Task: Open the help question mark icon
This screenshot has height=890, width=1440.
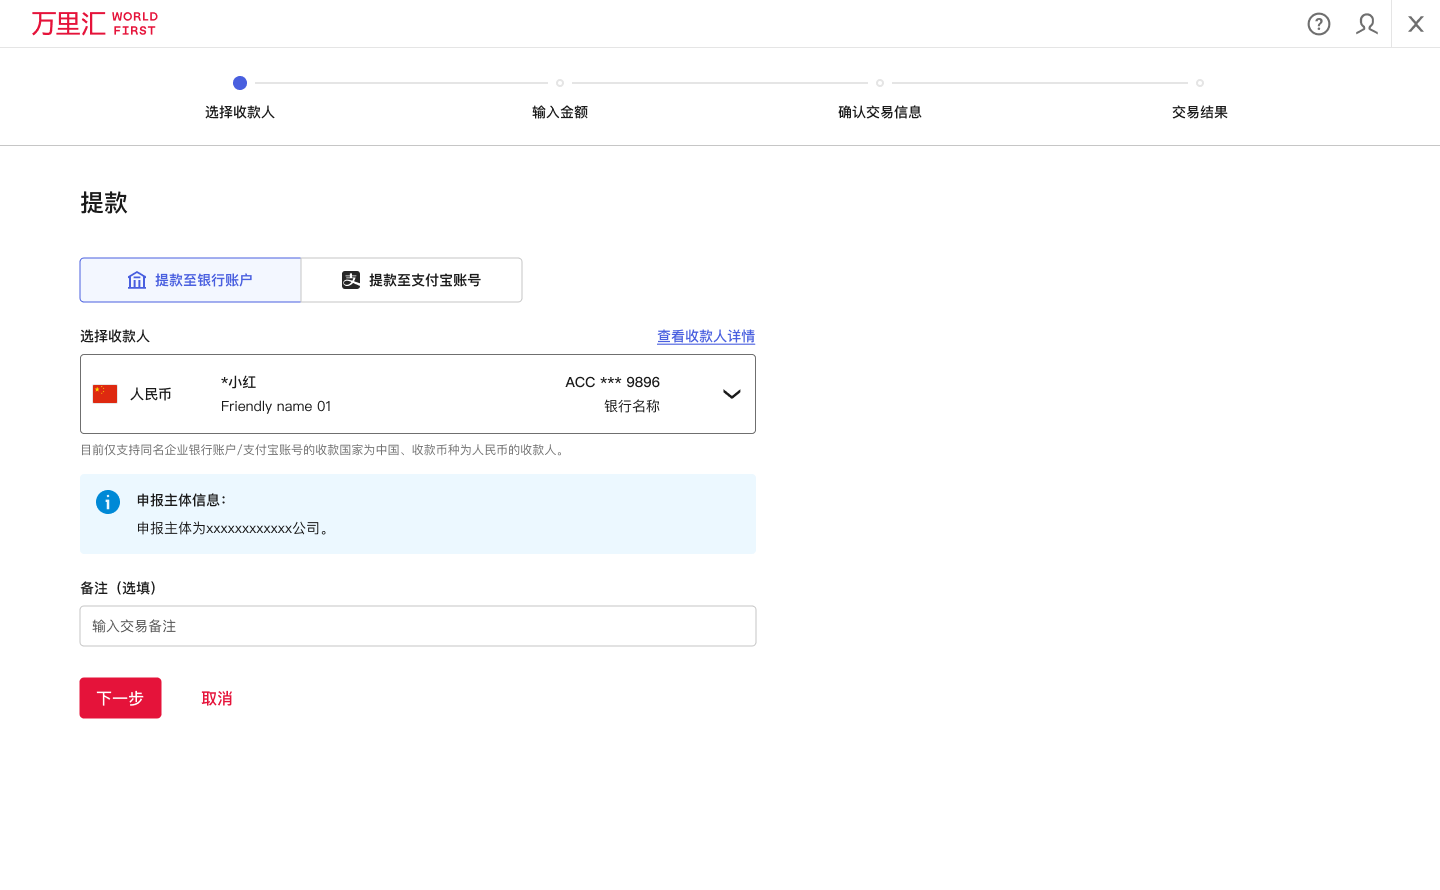Action: pyautogui.click(x=1318, y=23)
